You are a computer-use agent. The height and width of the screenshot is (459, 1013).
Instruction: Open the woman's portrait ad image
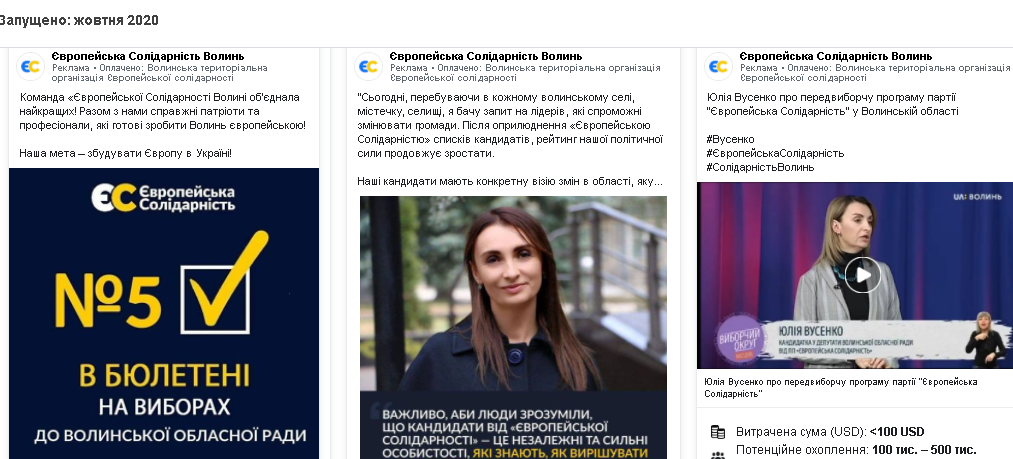coord(513,328)
